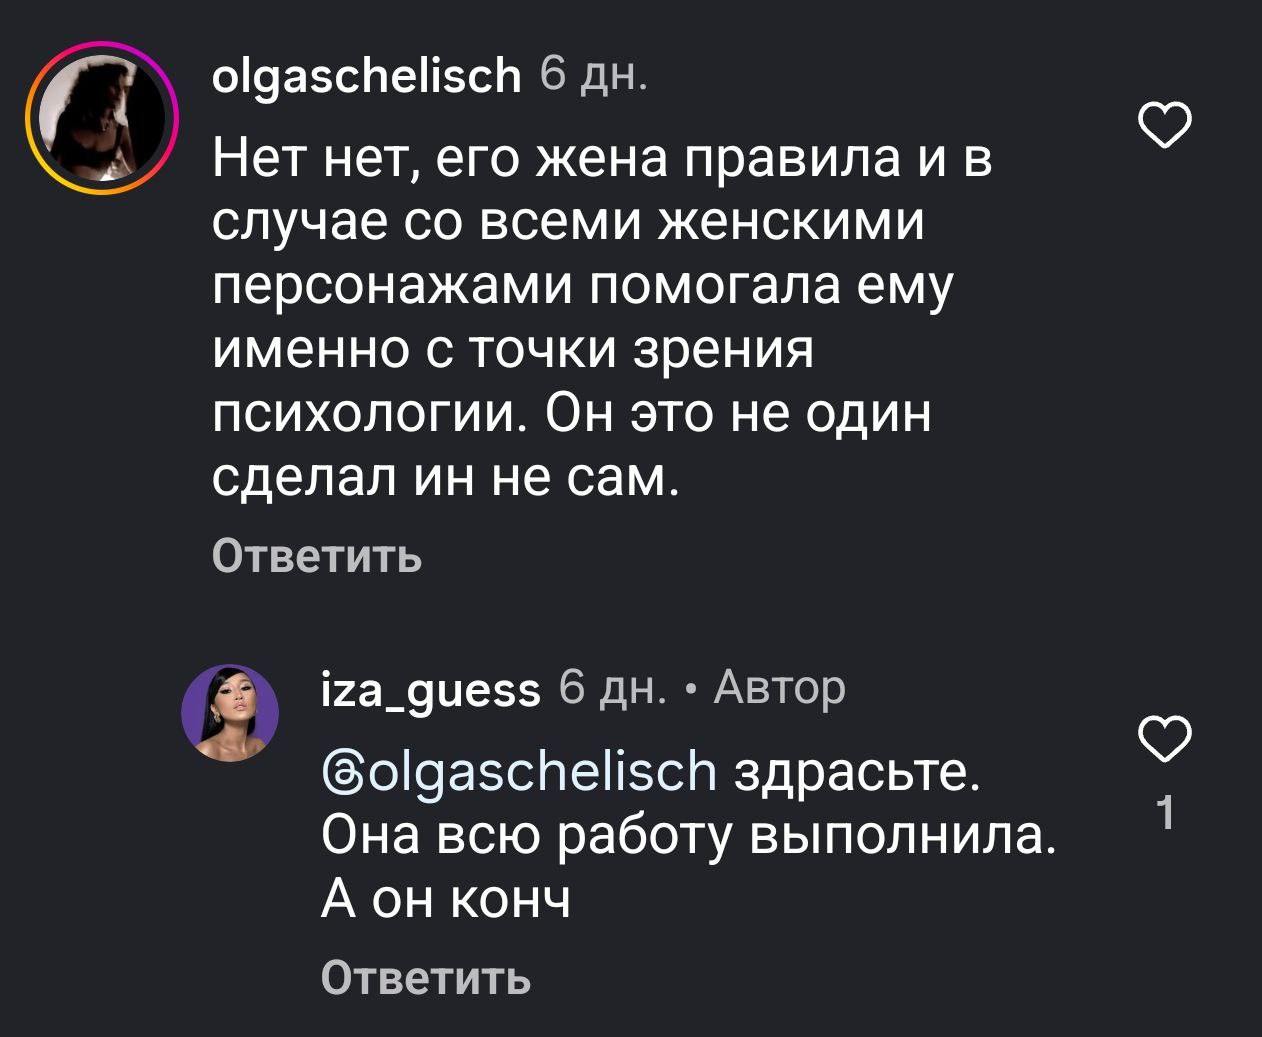The height and width of the screenshot is (1037, 1262).
Task: Like olgaschelisch's comment with the heart
Action: pos(1165,125)
